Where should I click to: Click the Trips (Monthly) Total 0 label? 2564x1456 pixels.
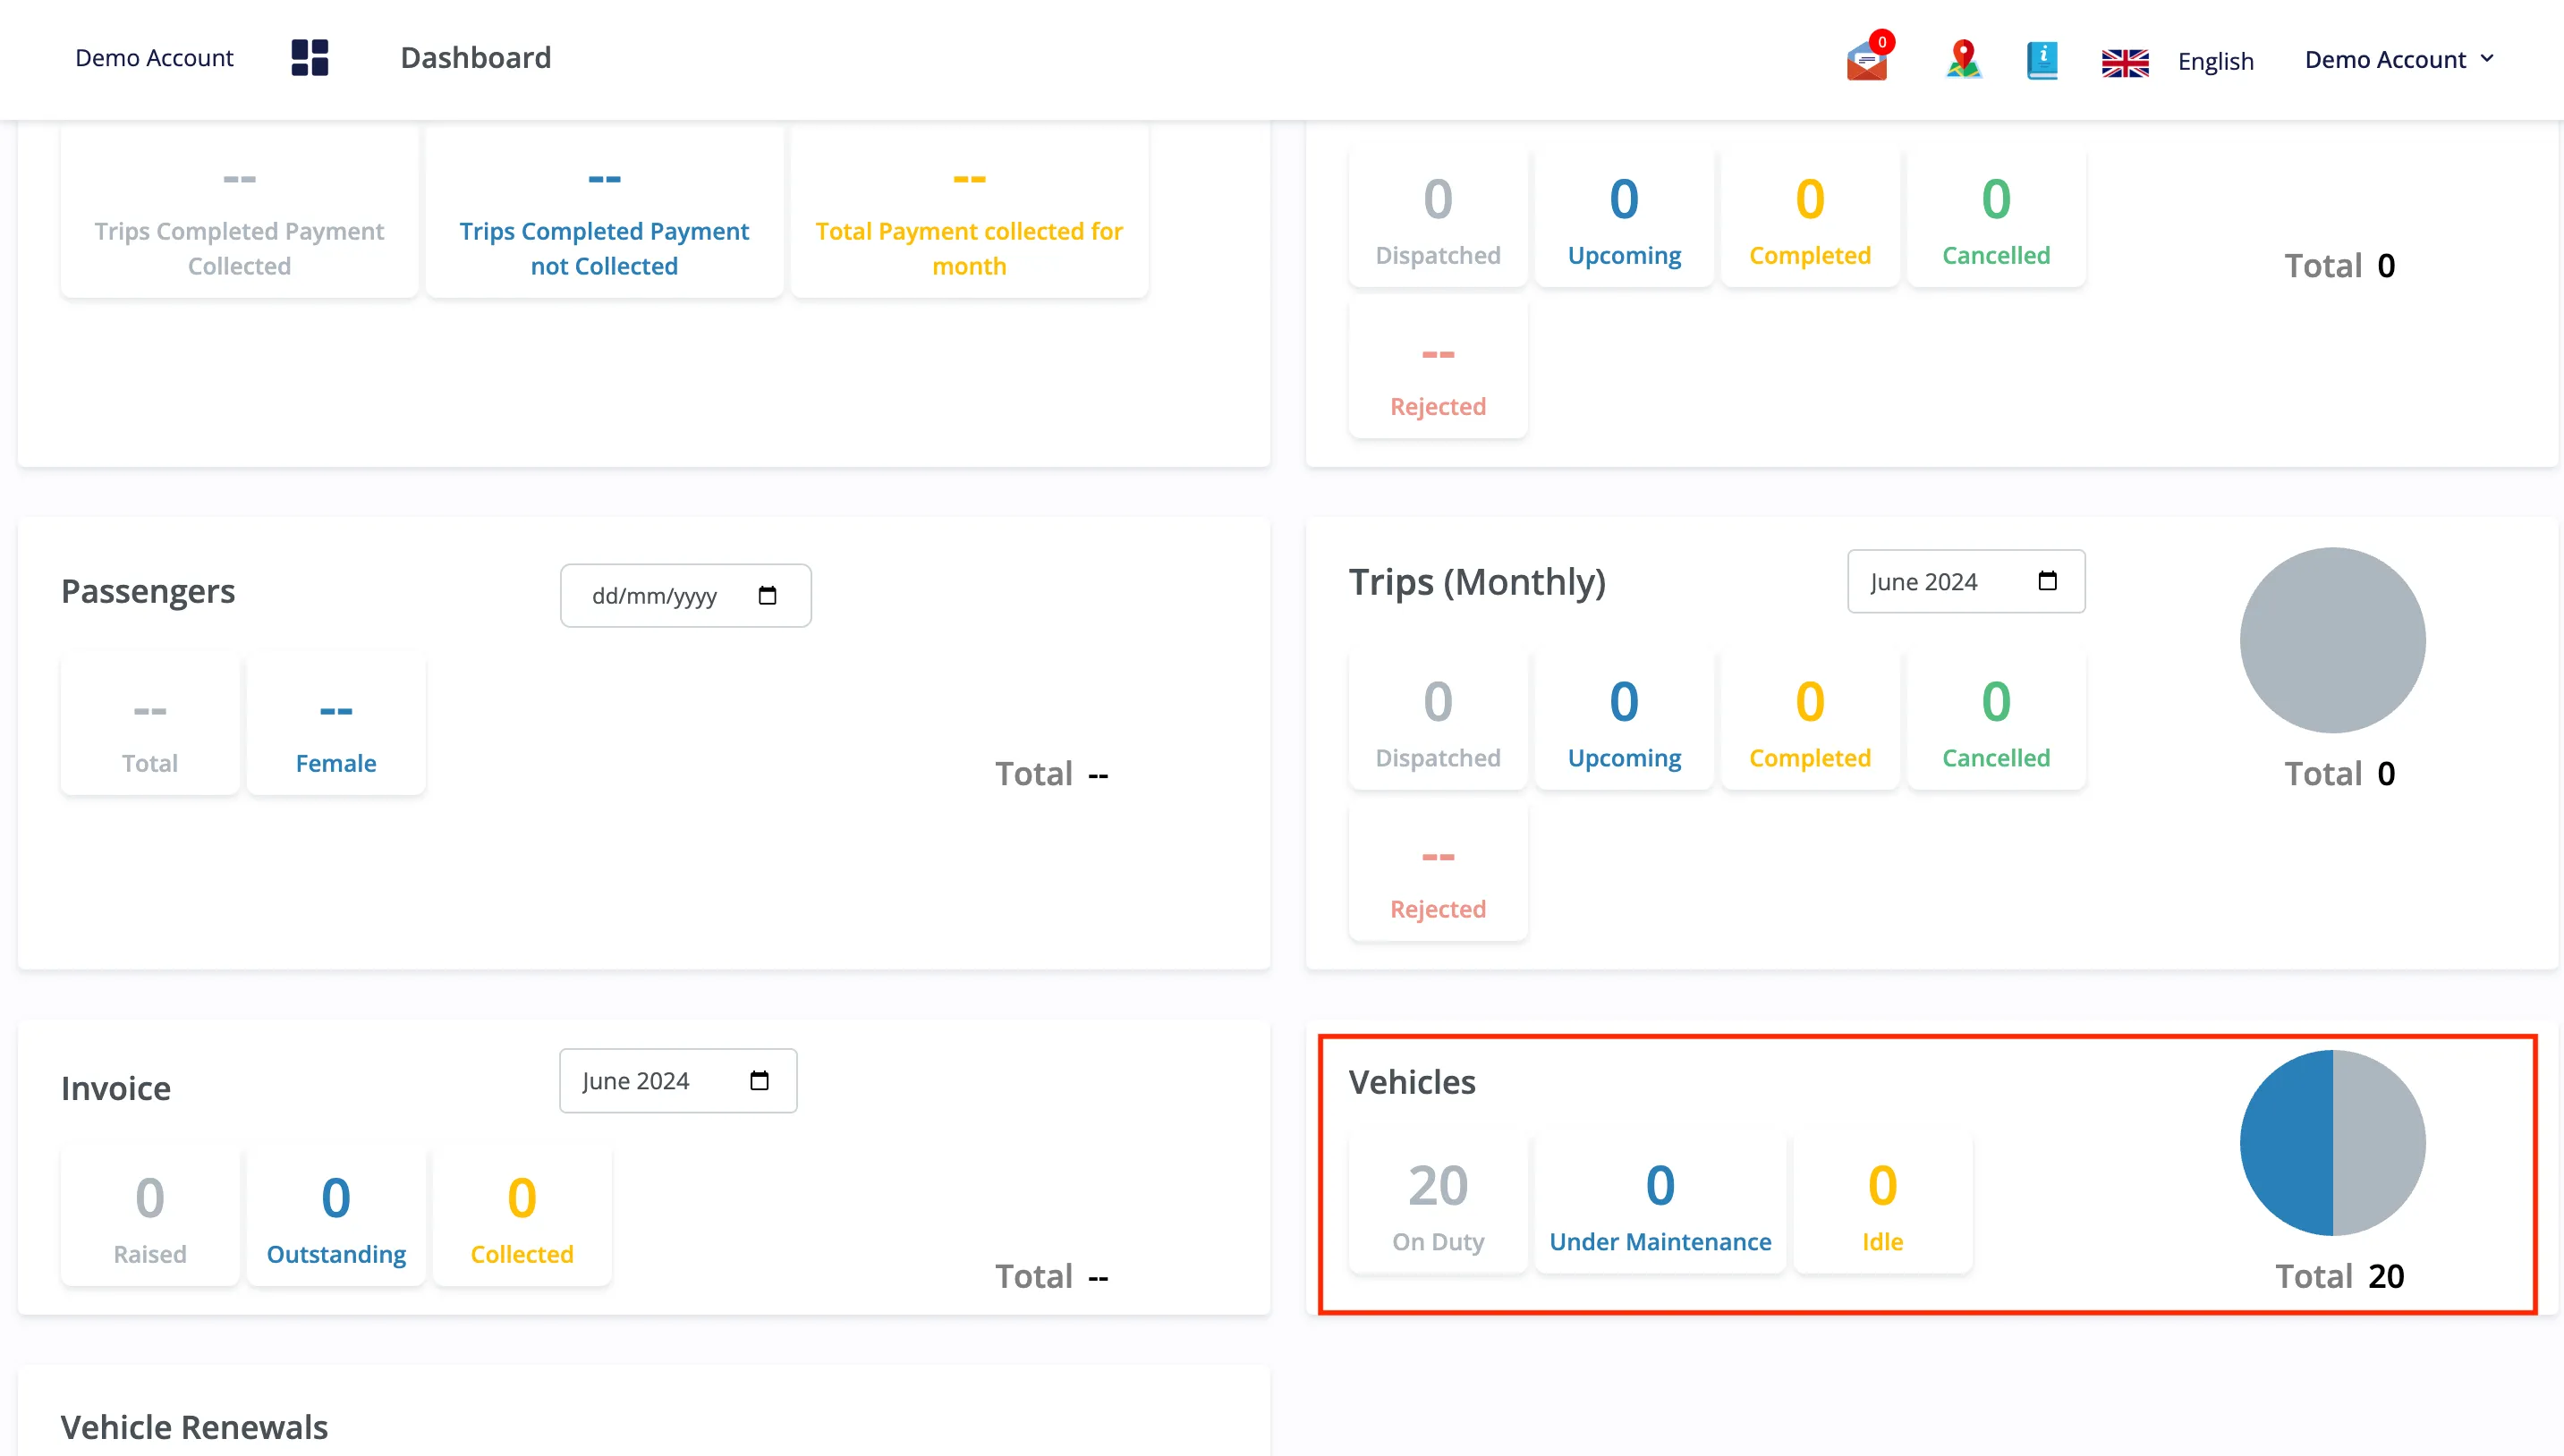2339,774
